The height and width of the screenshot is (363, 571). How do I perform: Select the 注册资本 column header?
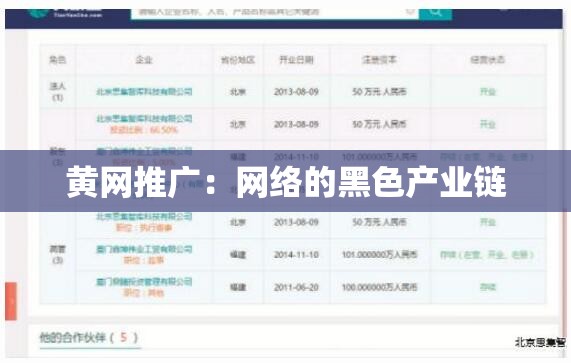pyautogui.click(x=379, y=60)
